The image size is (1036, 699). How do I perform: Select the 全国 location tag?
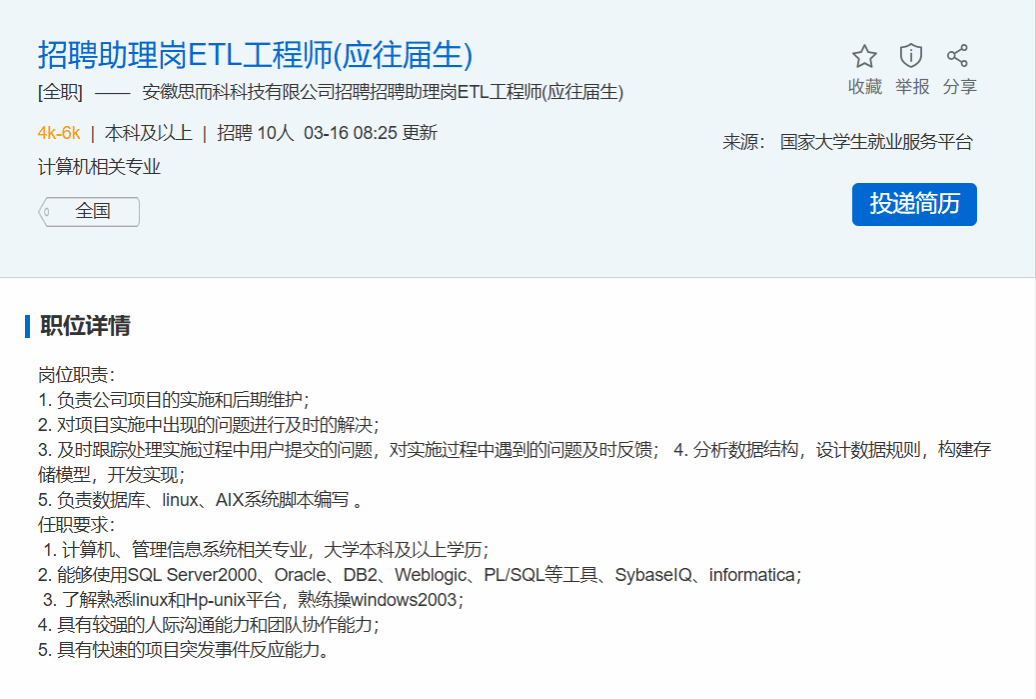point(92,212)
